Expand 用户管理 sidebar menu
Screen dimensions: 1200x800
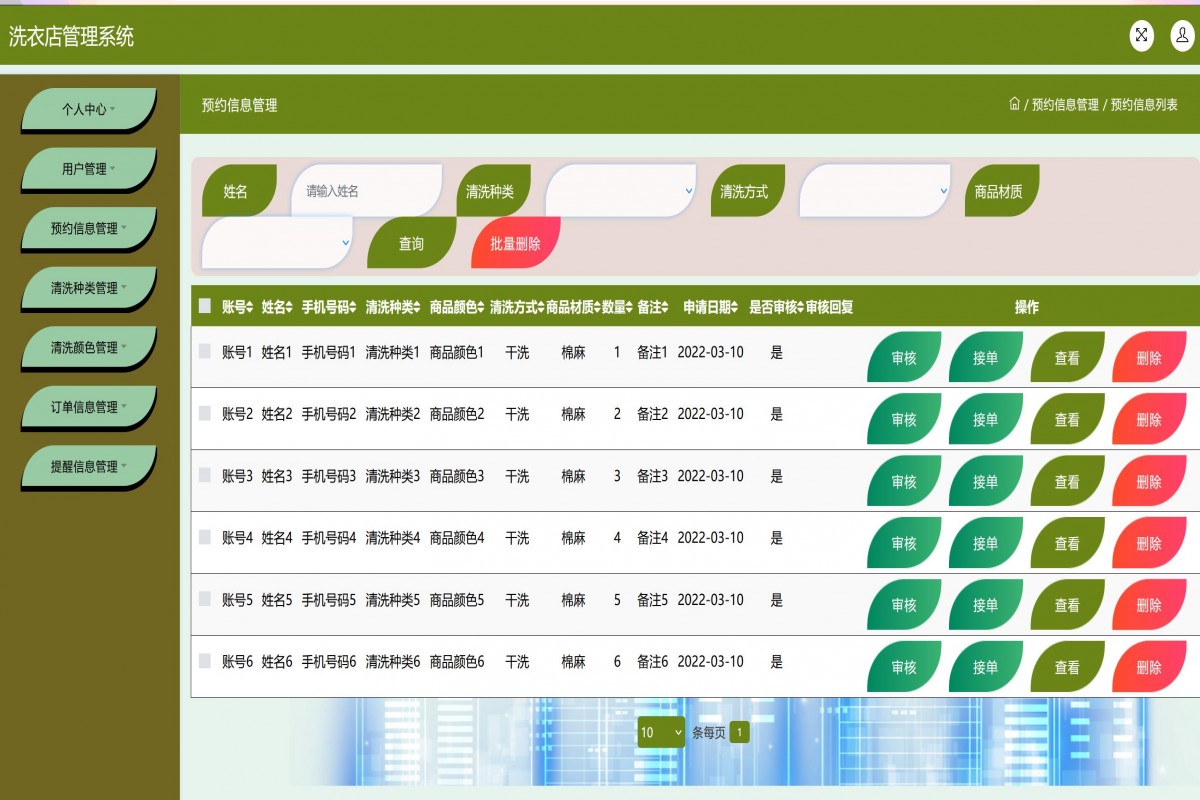click(88, 169)
